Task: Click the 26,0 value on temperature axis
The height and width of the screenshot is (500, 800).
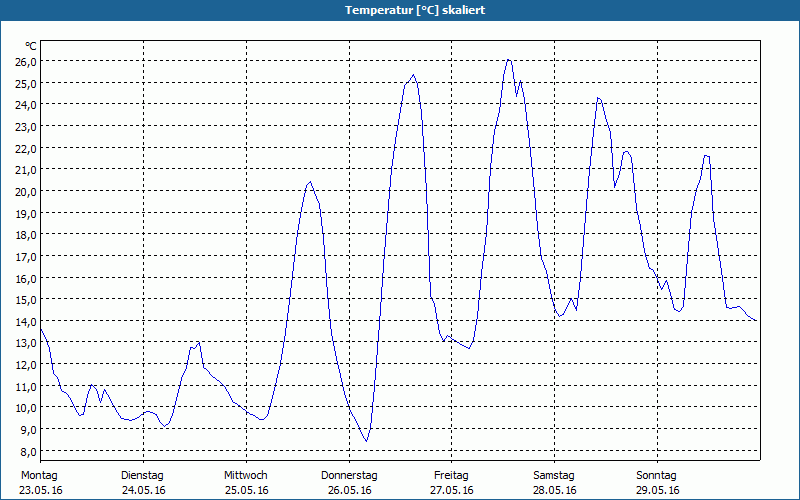Action: (x=25, y=61)
